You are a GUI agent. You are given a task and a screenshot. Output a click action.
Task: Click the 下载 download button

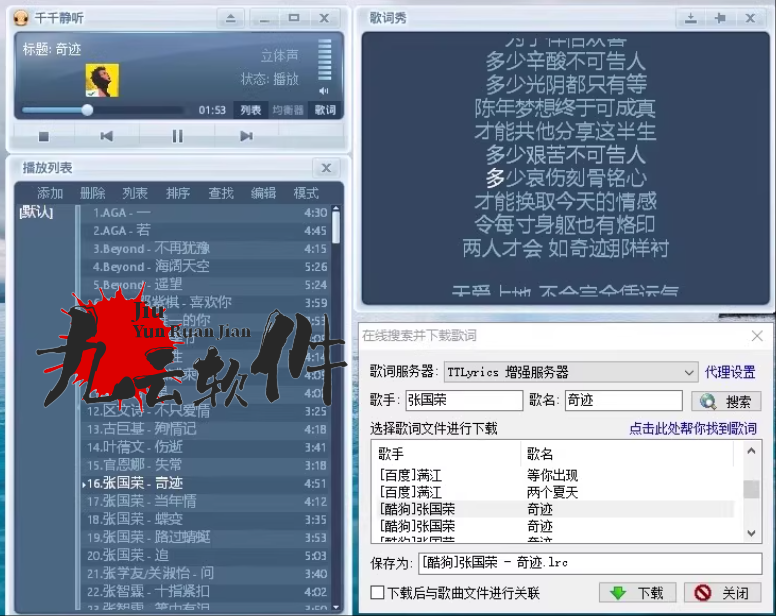[637, 593]
